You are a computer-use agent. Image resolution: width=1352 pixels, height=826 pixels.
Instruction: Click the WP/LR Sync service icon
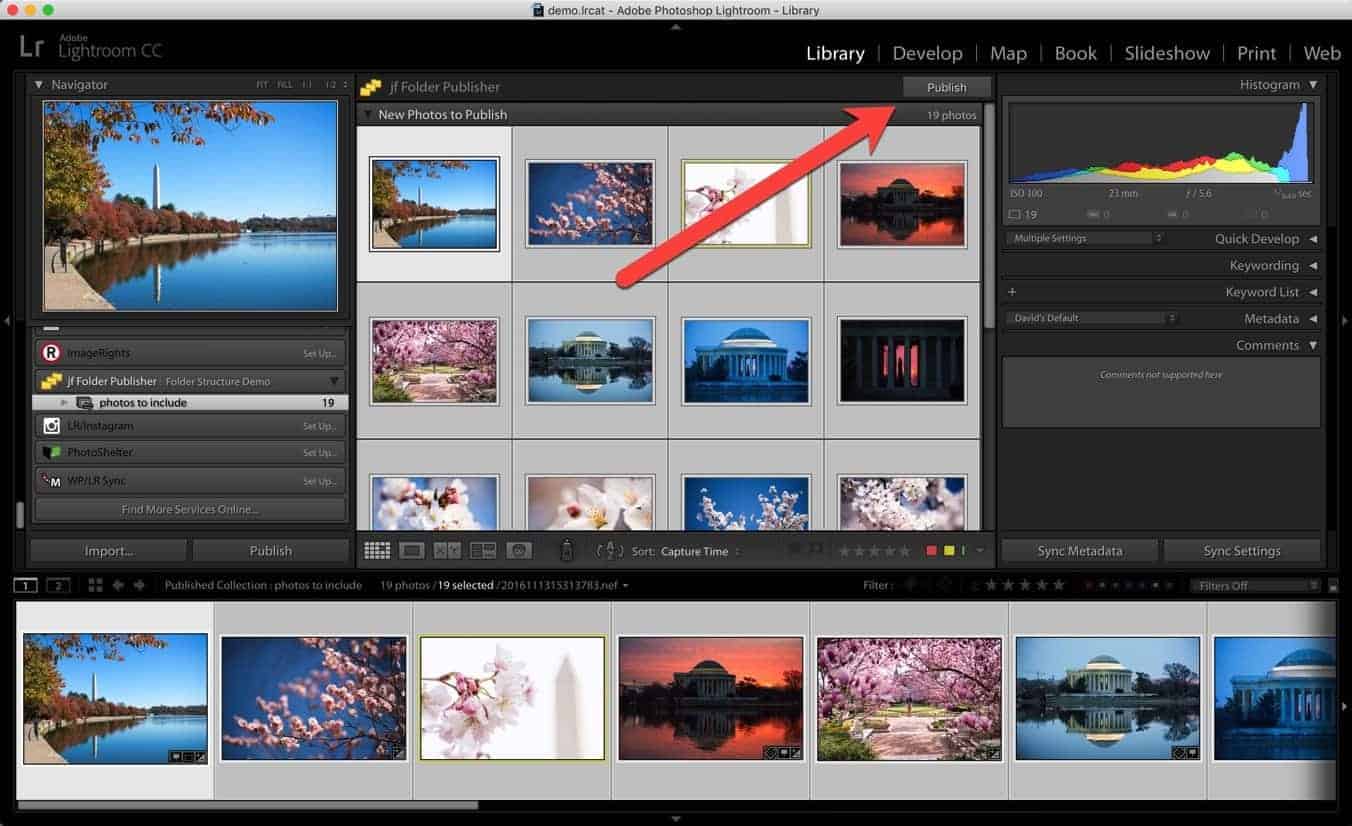(x=51, y=481)
